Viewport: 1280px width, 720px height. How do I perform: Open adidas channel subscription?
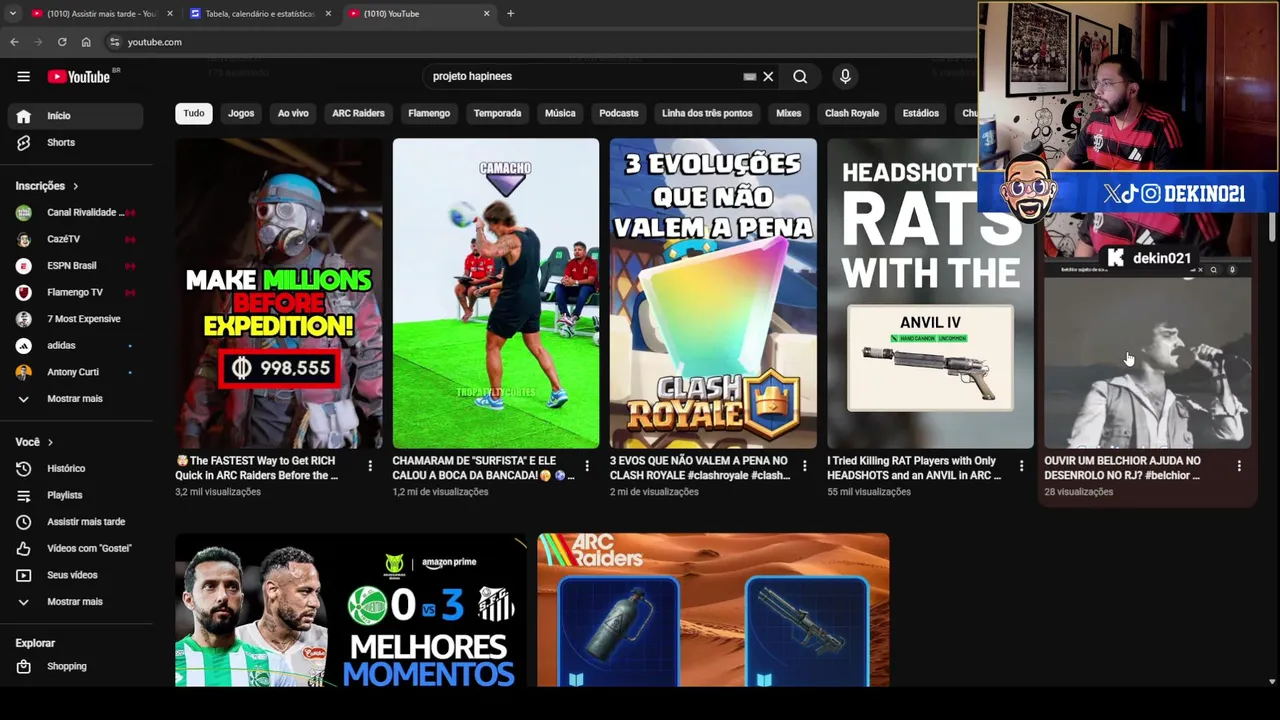pyautogui.click(x=76, y=346)
